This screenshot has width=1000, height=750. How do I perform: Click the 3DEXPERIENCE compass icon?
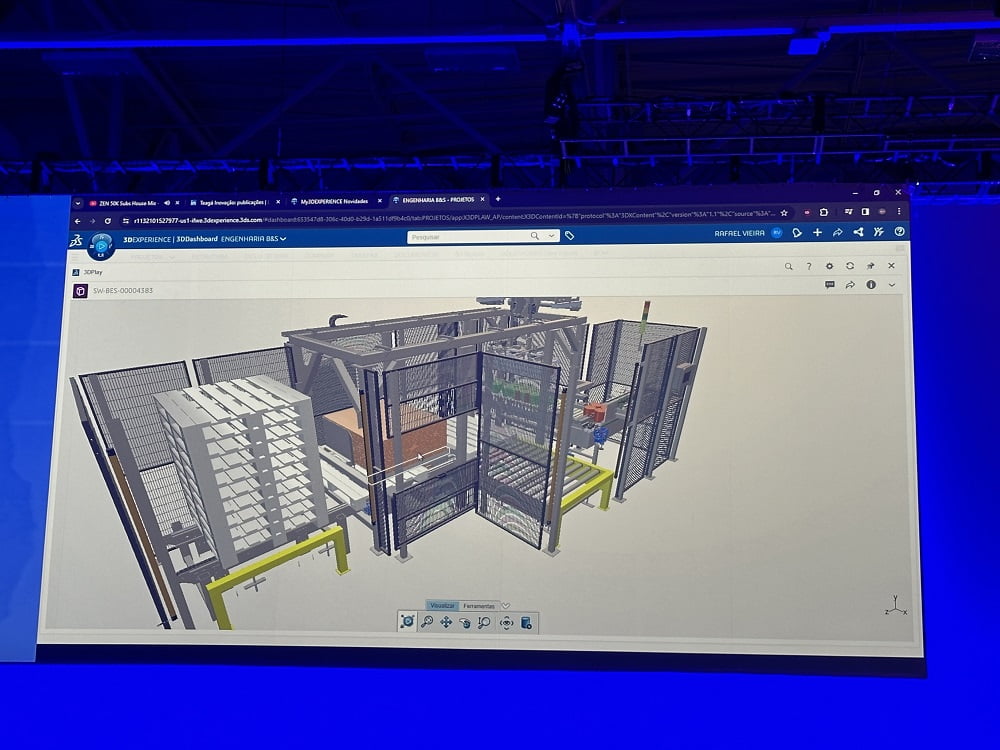tap(101, 245)
